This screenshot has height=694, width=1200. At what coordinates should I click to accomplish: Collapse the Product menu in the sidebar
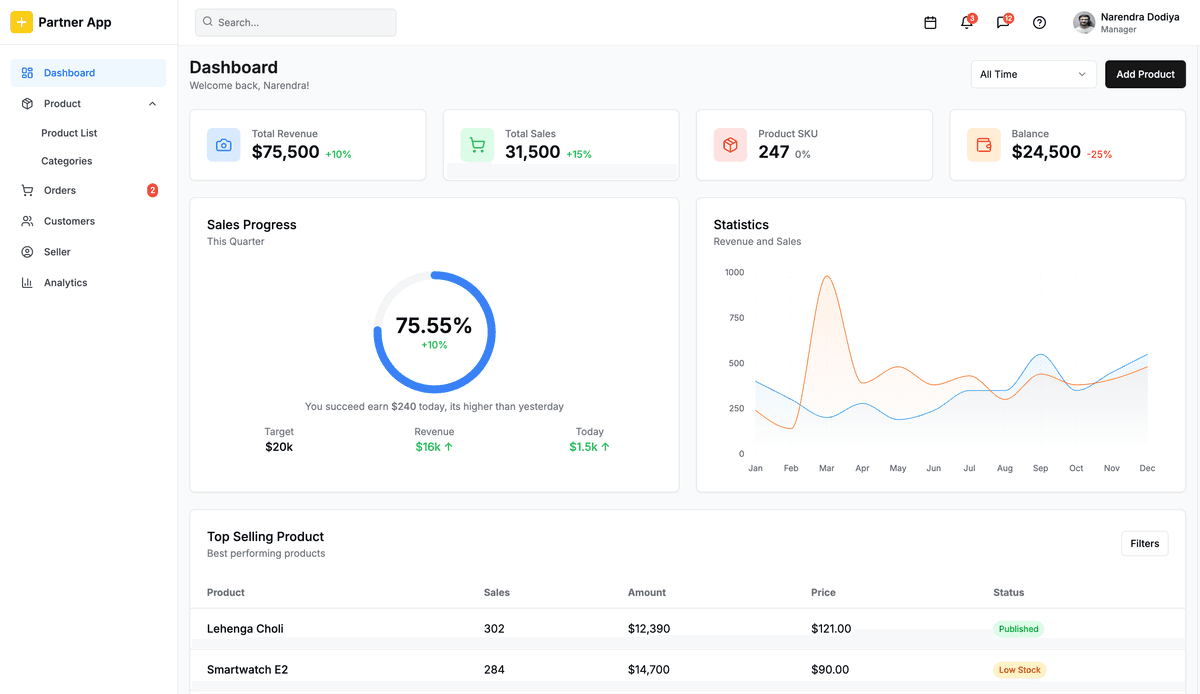(151, 103)
